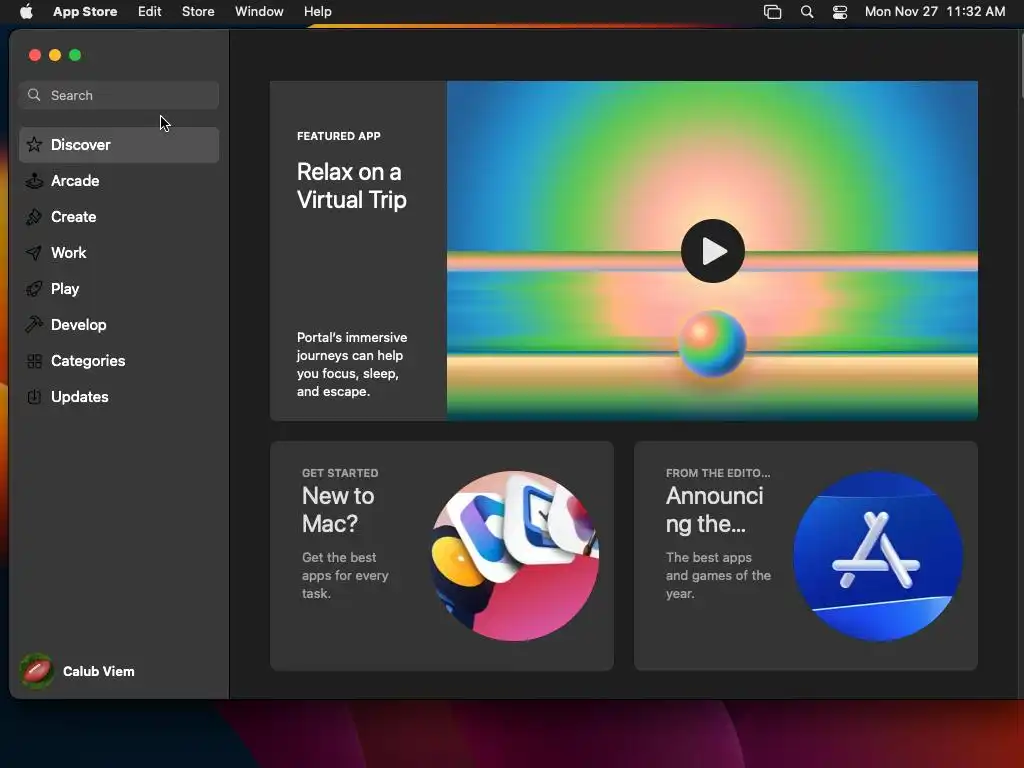The image size is (1024, 768).
Task: Open the Categories grid icon
Action: click(x=34, y=360)
